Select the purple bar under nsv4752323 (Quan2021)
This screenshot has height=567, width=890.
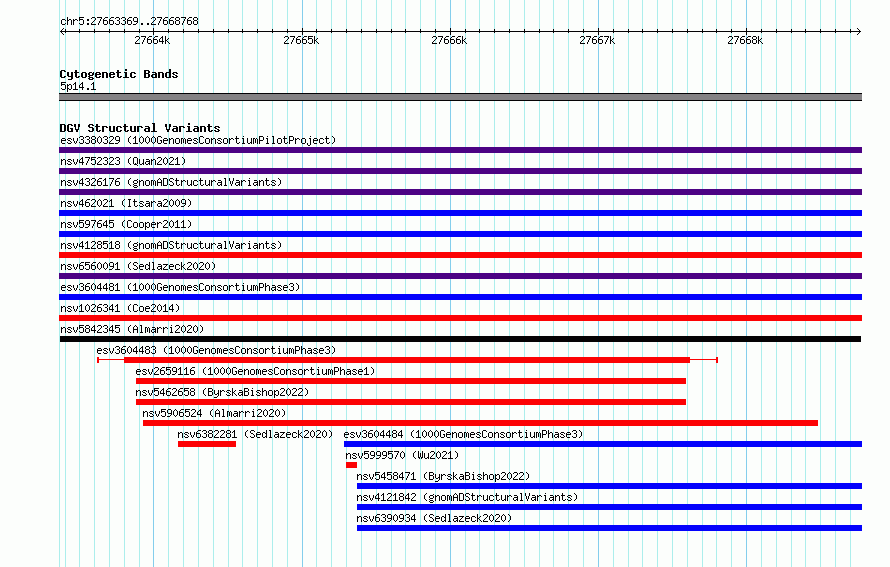(460, 171)
